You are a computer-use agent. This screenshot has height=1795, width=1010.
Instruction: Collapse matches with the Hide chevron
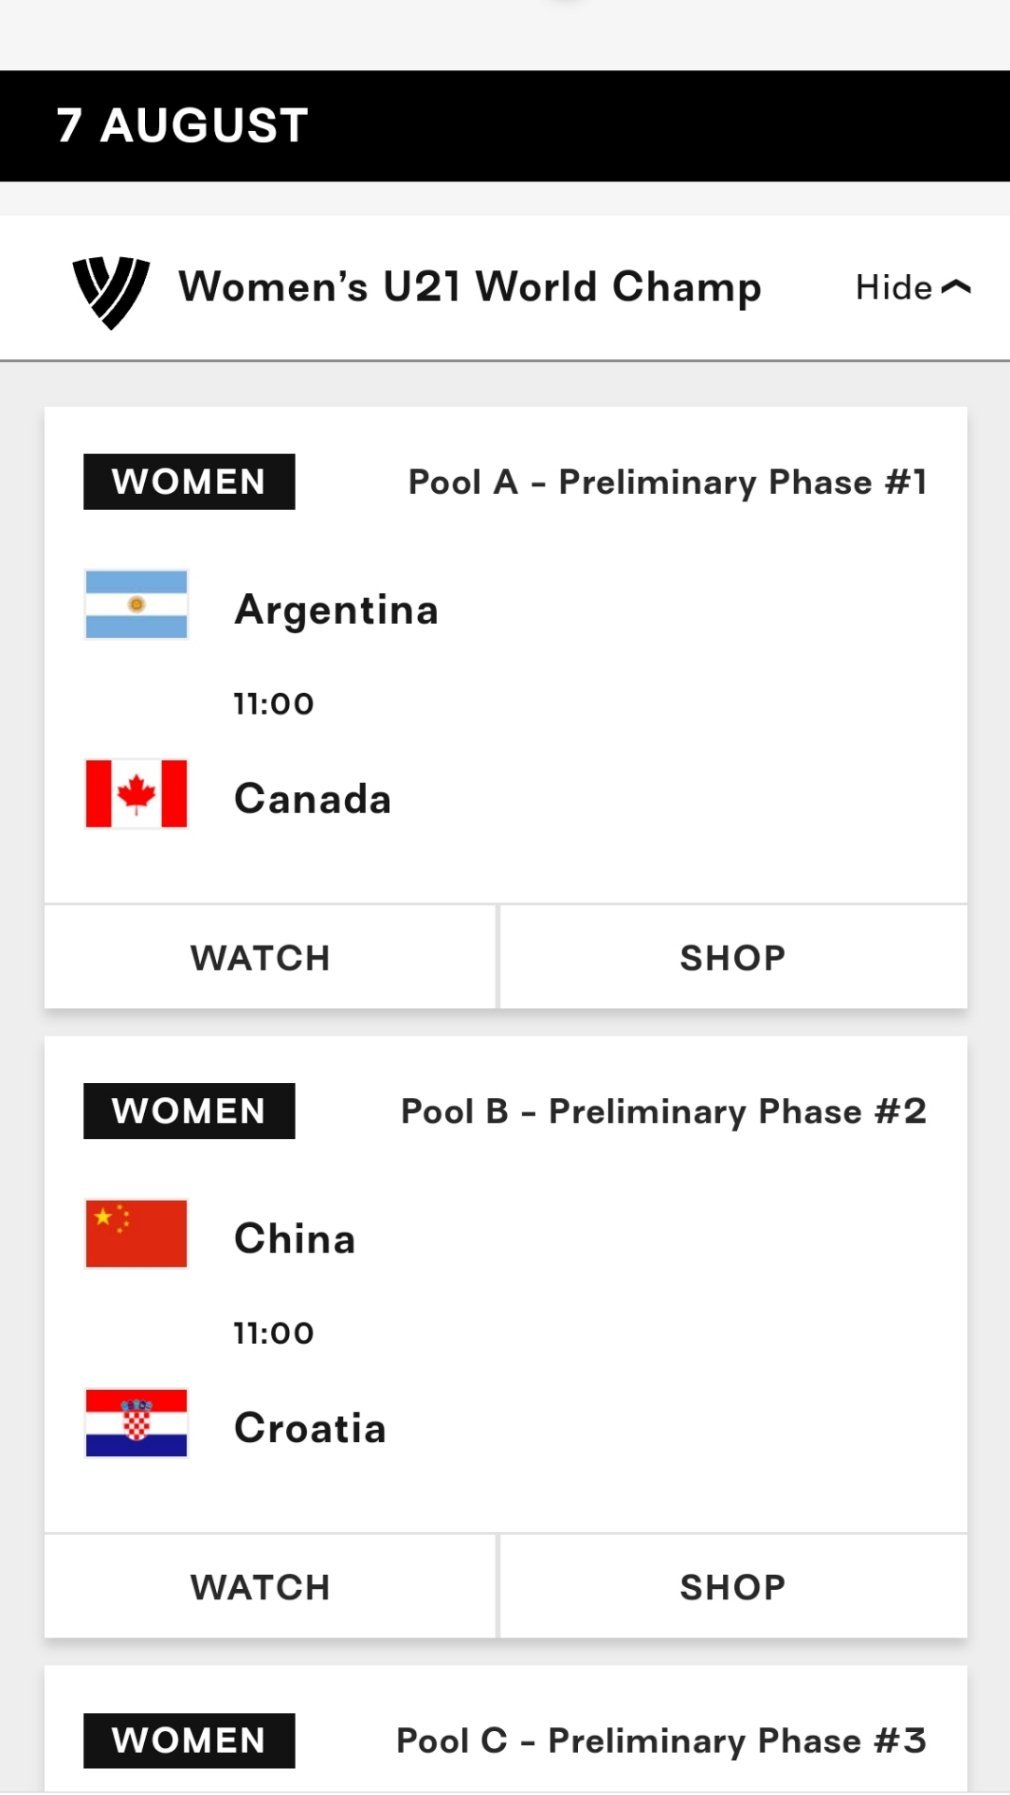pos(913,288)
